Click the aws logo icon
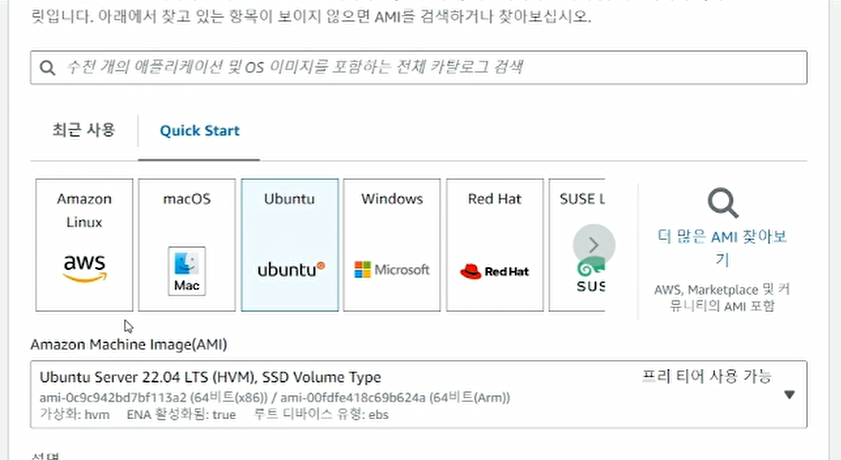The image size is (841, 460). pyautogui.click(x=85, y=268)
